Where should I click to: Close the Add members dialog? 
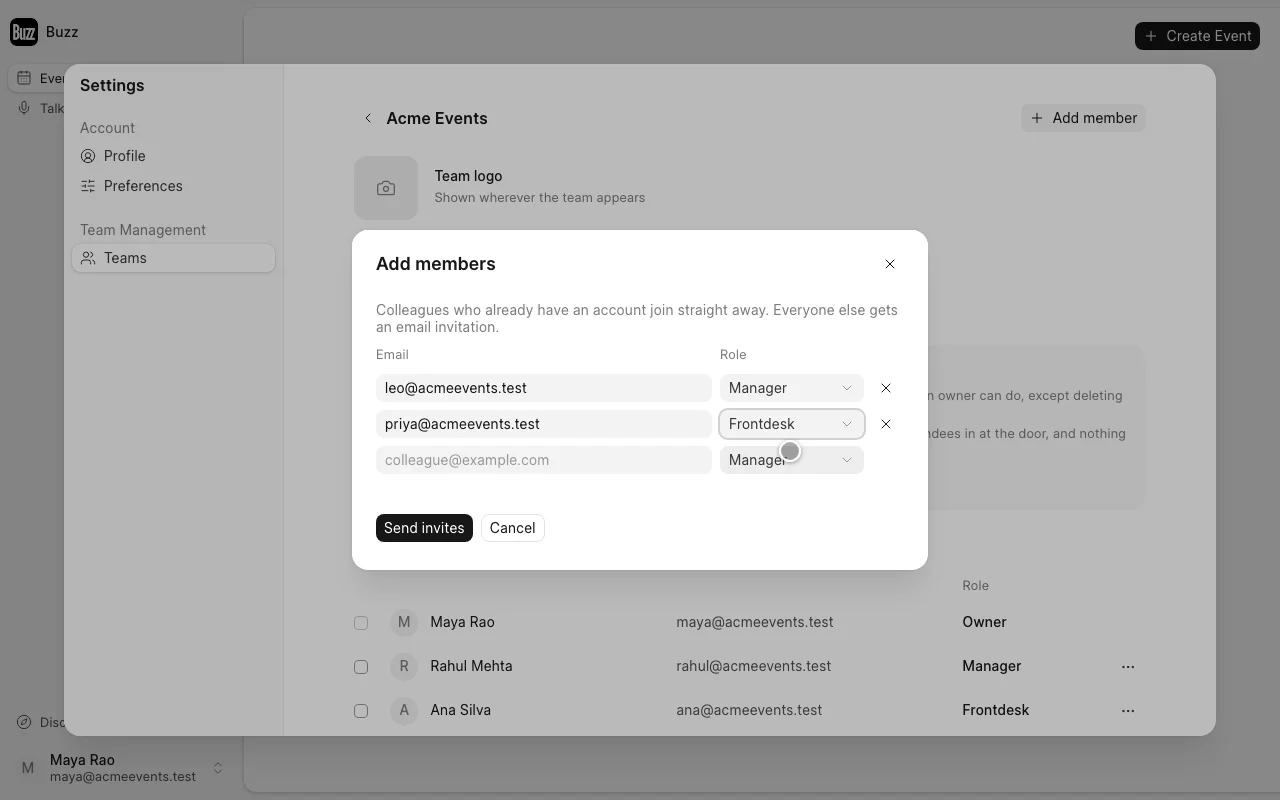(890, 264)
